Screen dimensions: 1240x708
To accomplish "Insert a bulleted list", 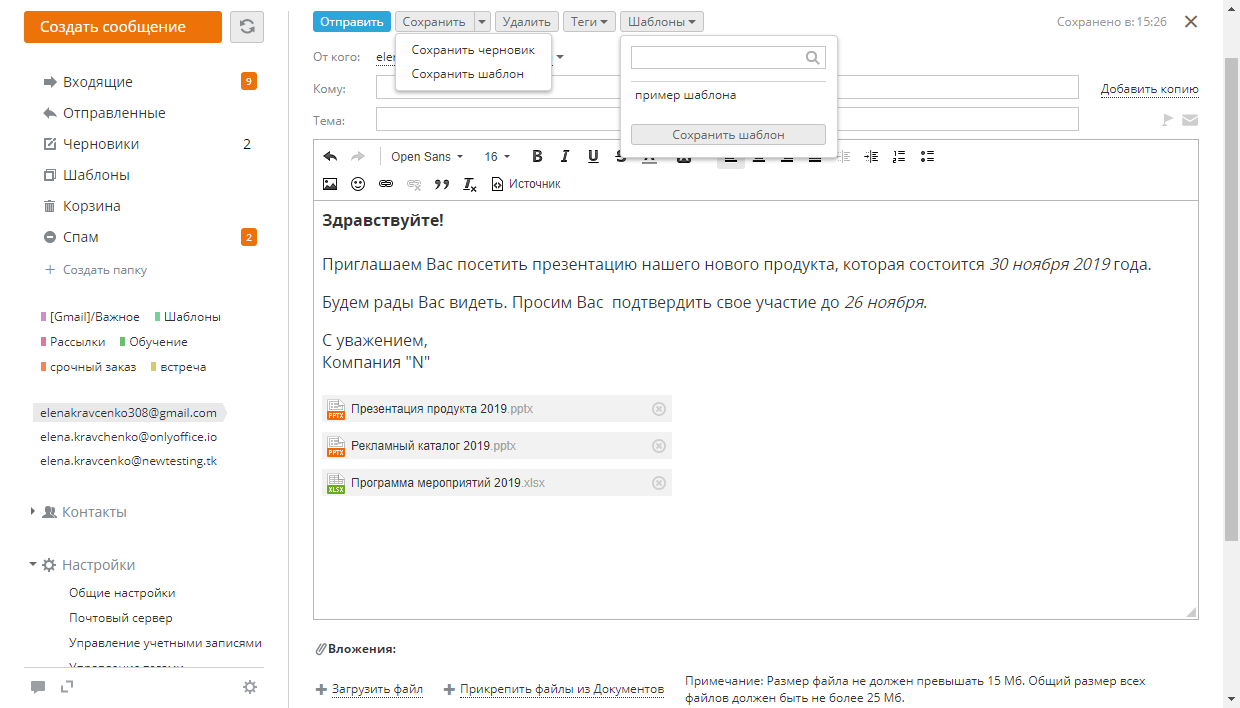I will [927, 156].
